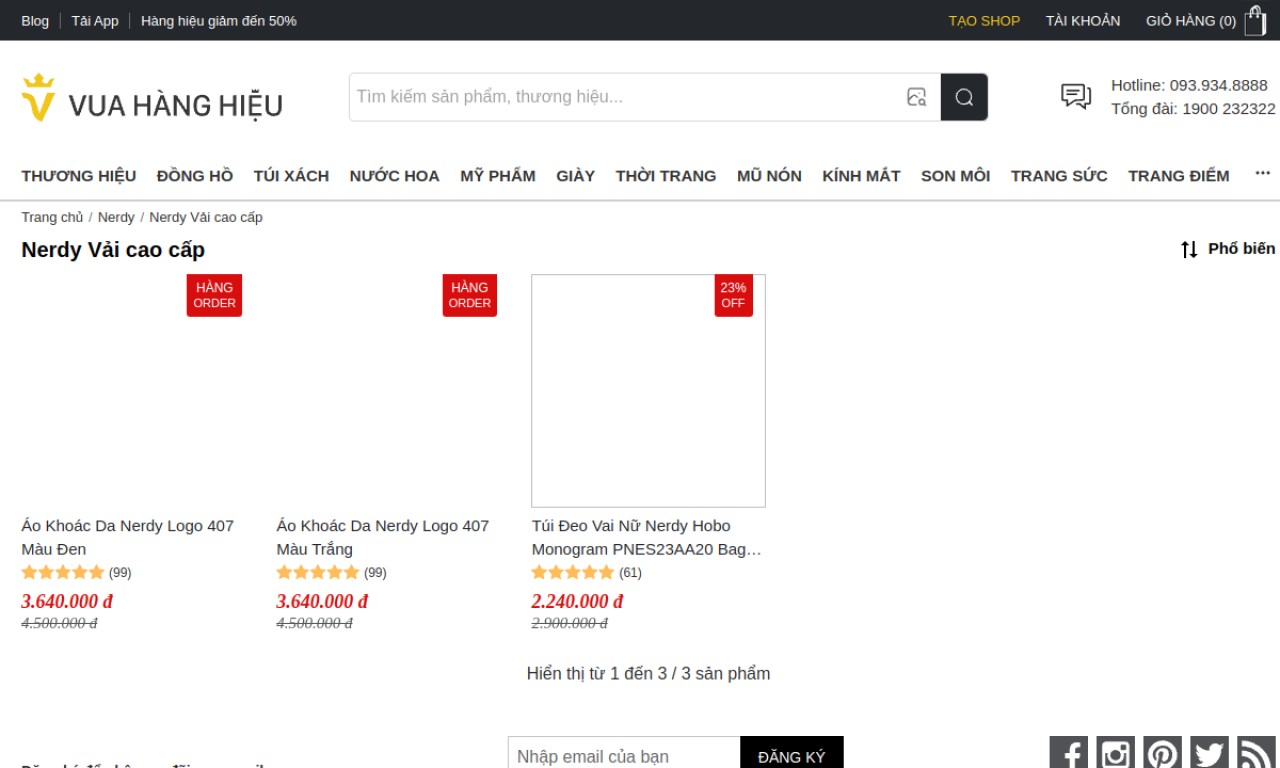1280x768 pixels.
Task: Open the TÀI KHOẢN account link
Action: [1083, 21]
